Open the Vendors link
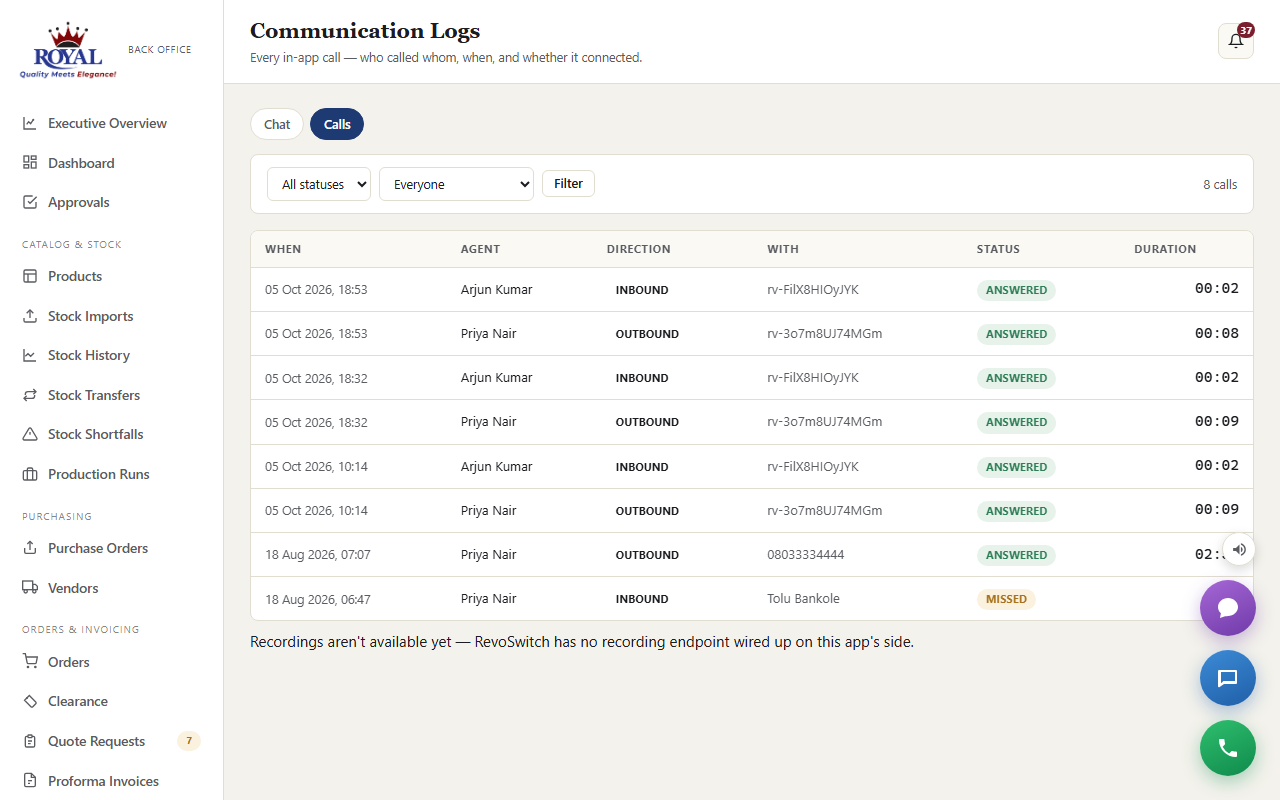 point(73,588)
